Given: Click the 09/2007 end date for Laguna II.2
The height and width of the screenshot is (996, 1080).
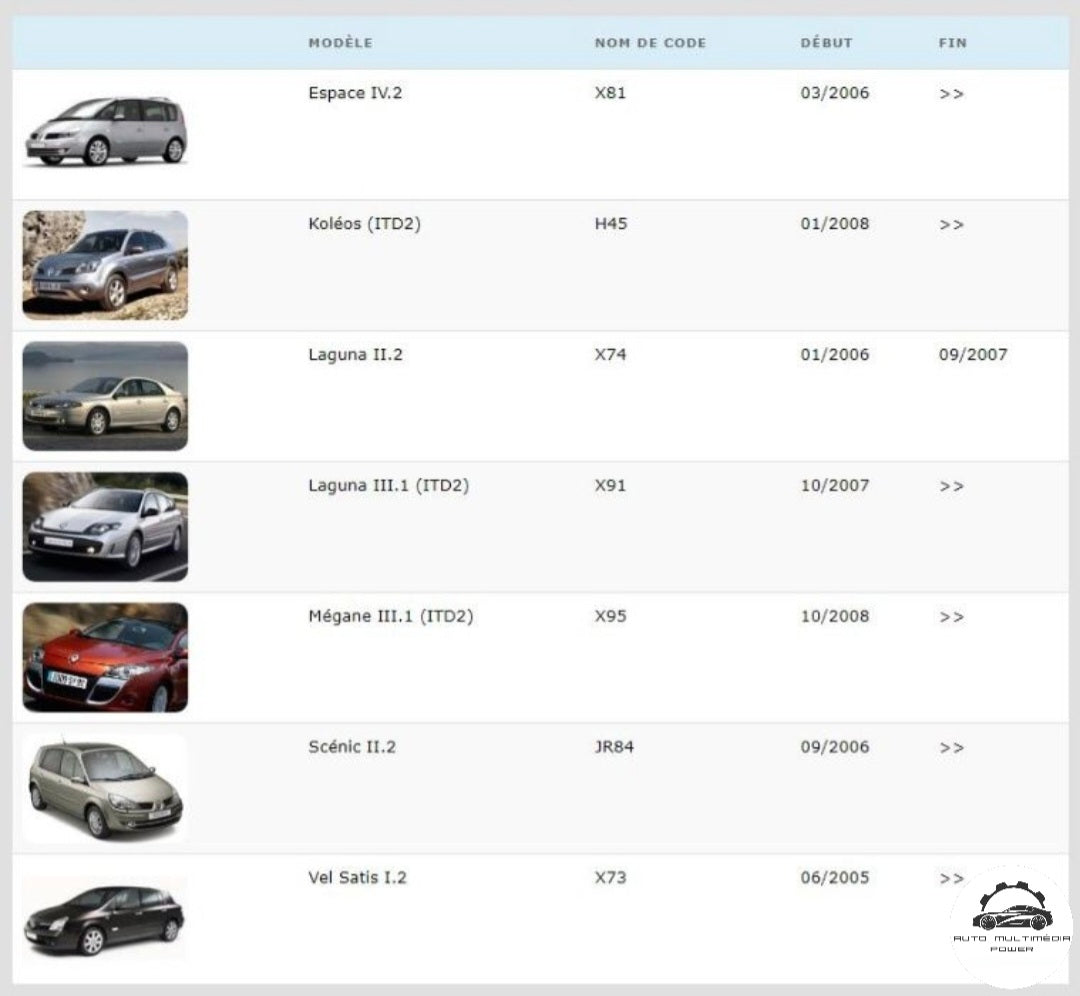Looking at the screenshot, I should 971,354.
